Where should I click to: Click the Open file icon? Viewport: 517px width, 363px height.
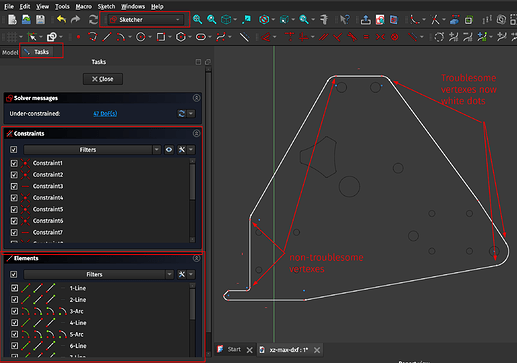click(x=26, y=20)
